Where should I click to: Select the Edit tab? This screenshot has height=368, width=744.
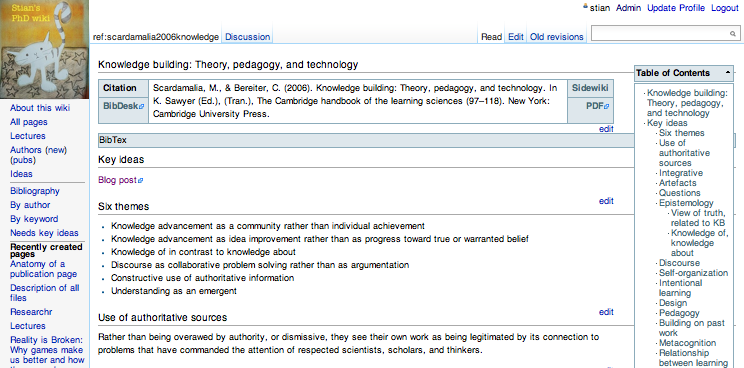tap(516, 37)
